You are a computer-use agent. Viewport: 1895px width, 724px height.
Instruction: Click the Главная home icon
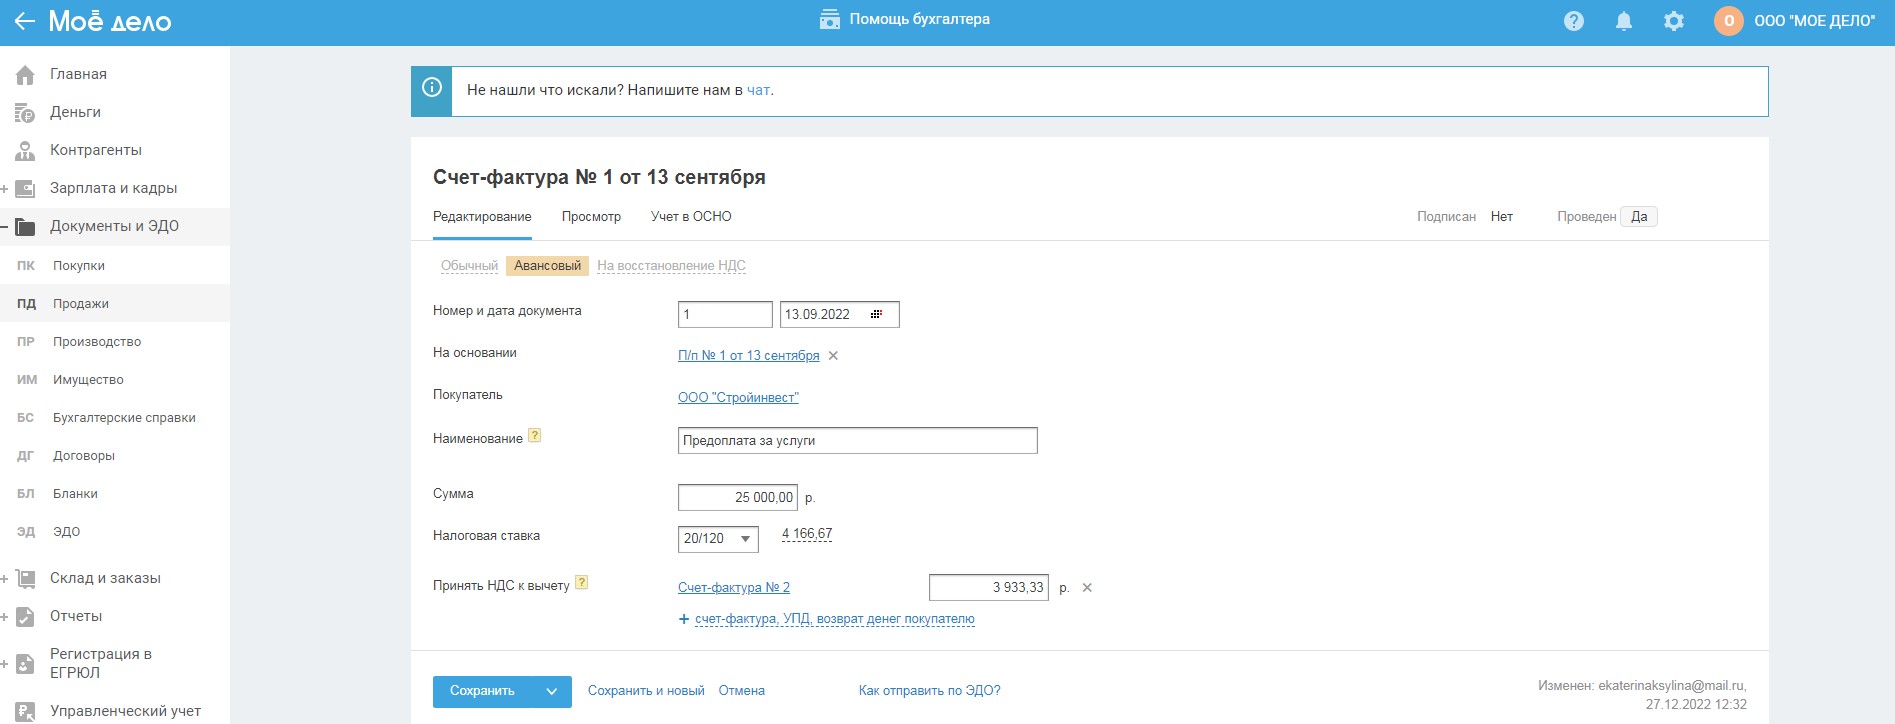(25, 74)
